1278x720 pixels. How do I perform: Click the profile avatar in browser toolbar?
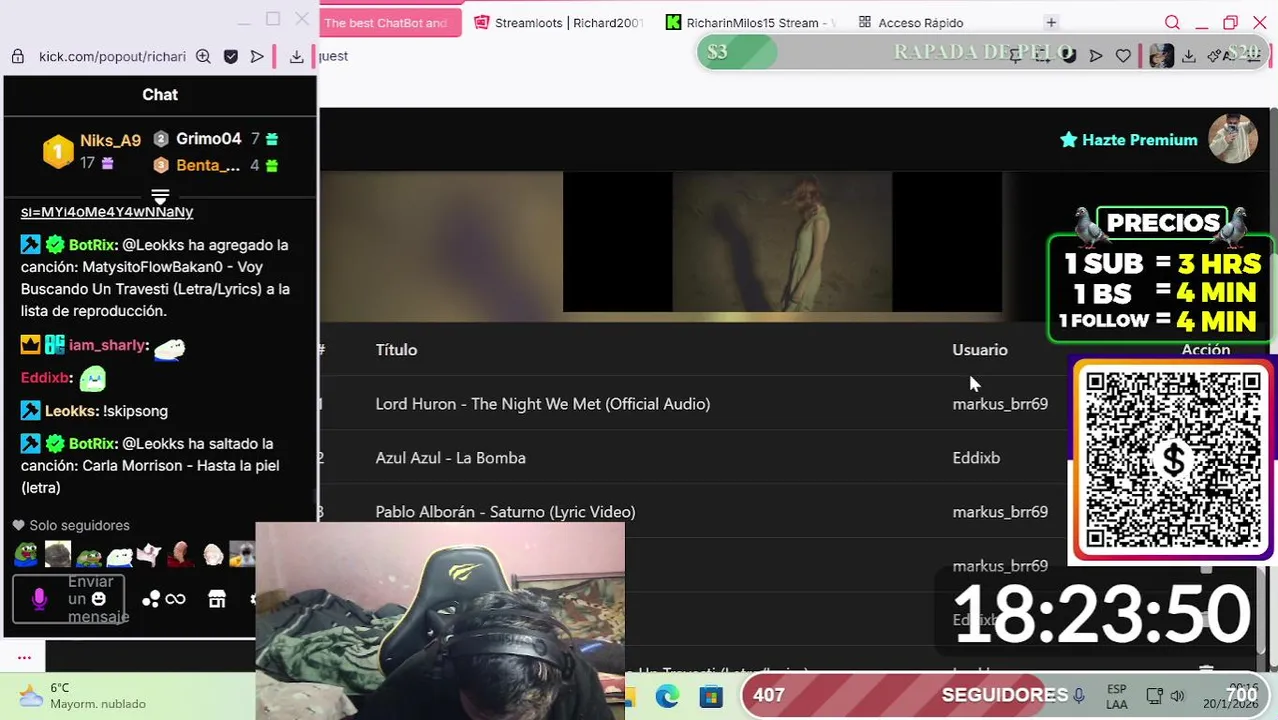pyautogui.click(x=1161, y=56)
